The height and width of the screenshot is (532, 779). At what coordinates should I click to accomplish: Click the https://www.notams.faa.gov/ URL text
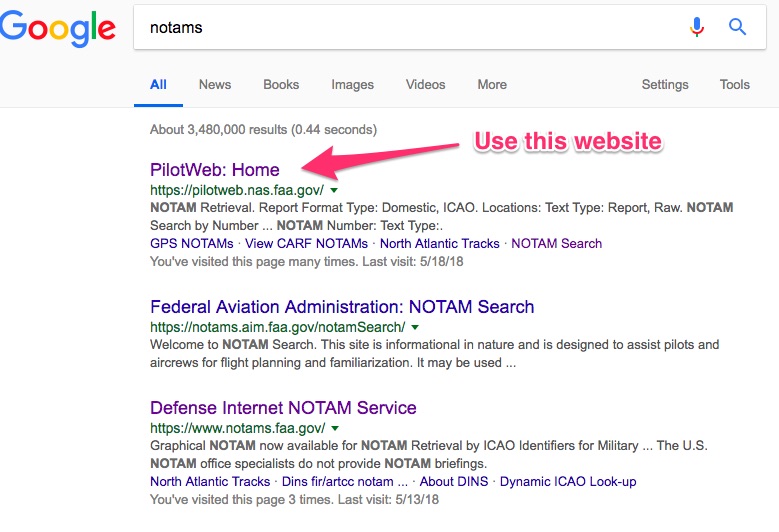[x=237, y=428]
